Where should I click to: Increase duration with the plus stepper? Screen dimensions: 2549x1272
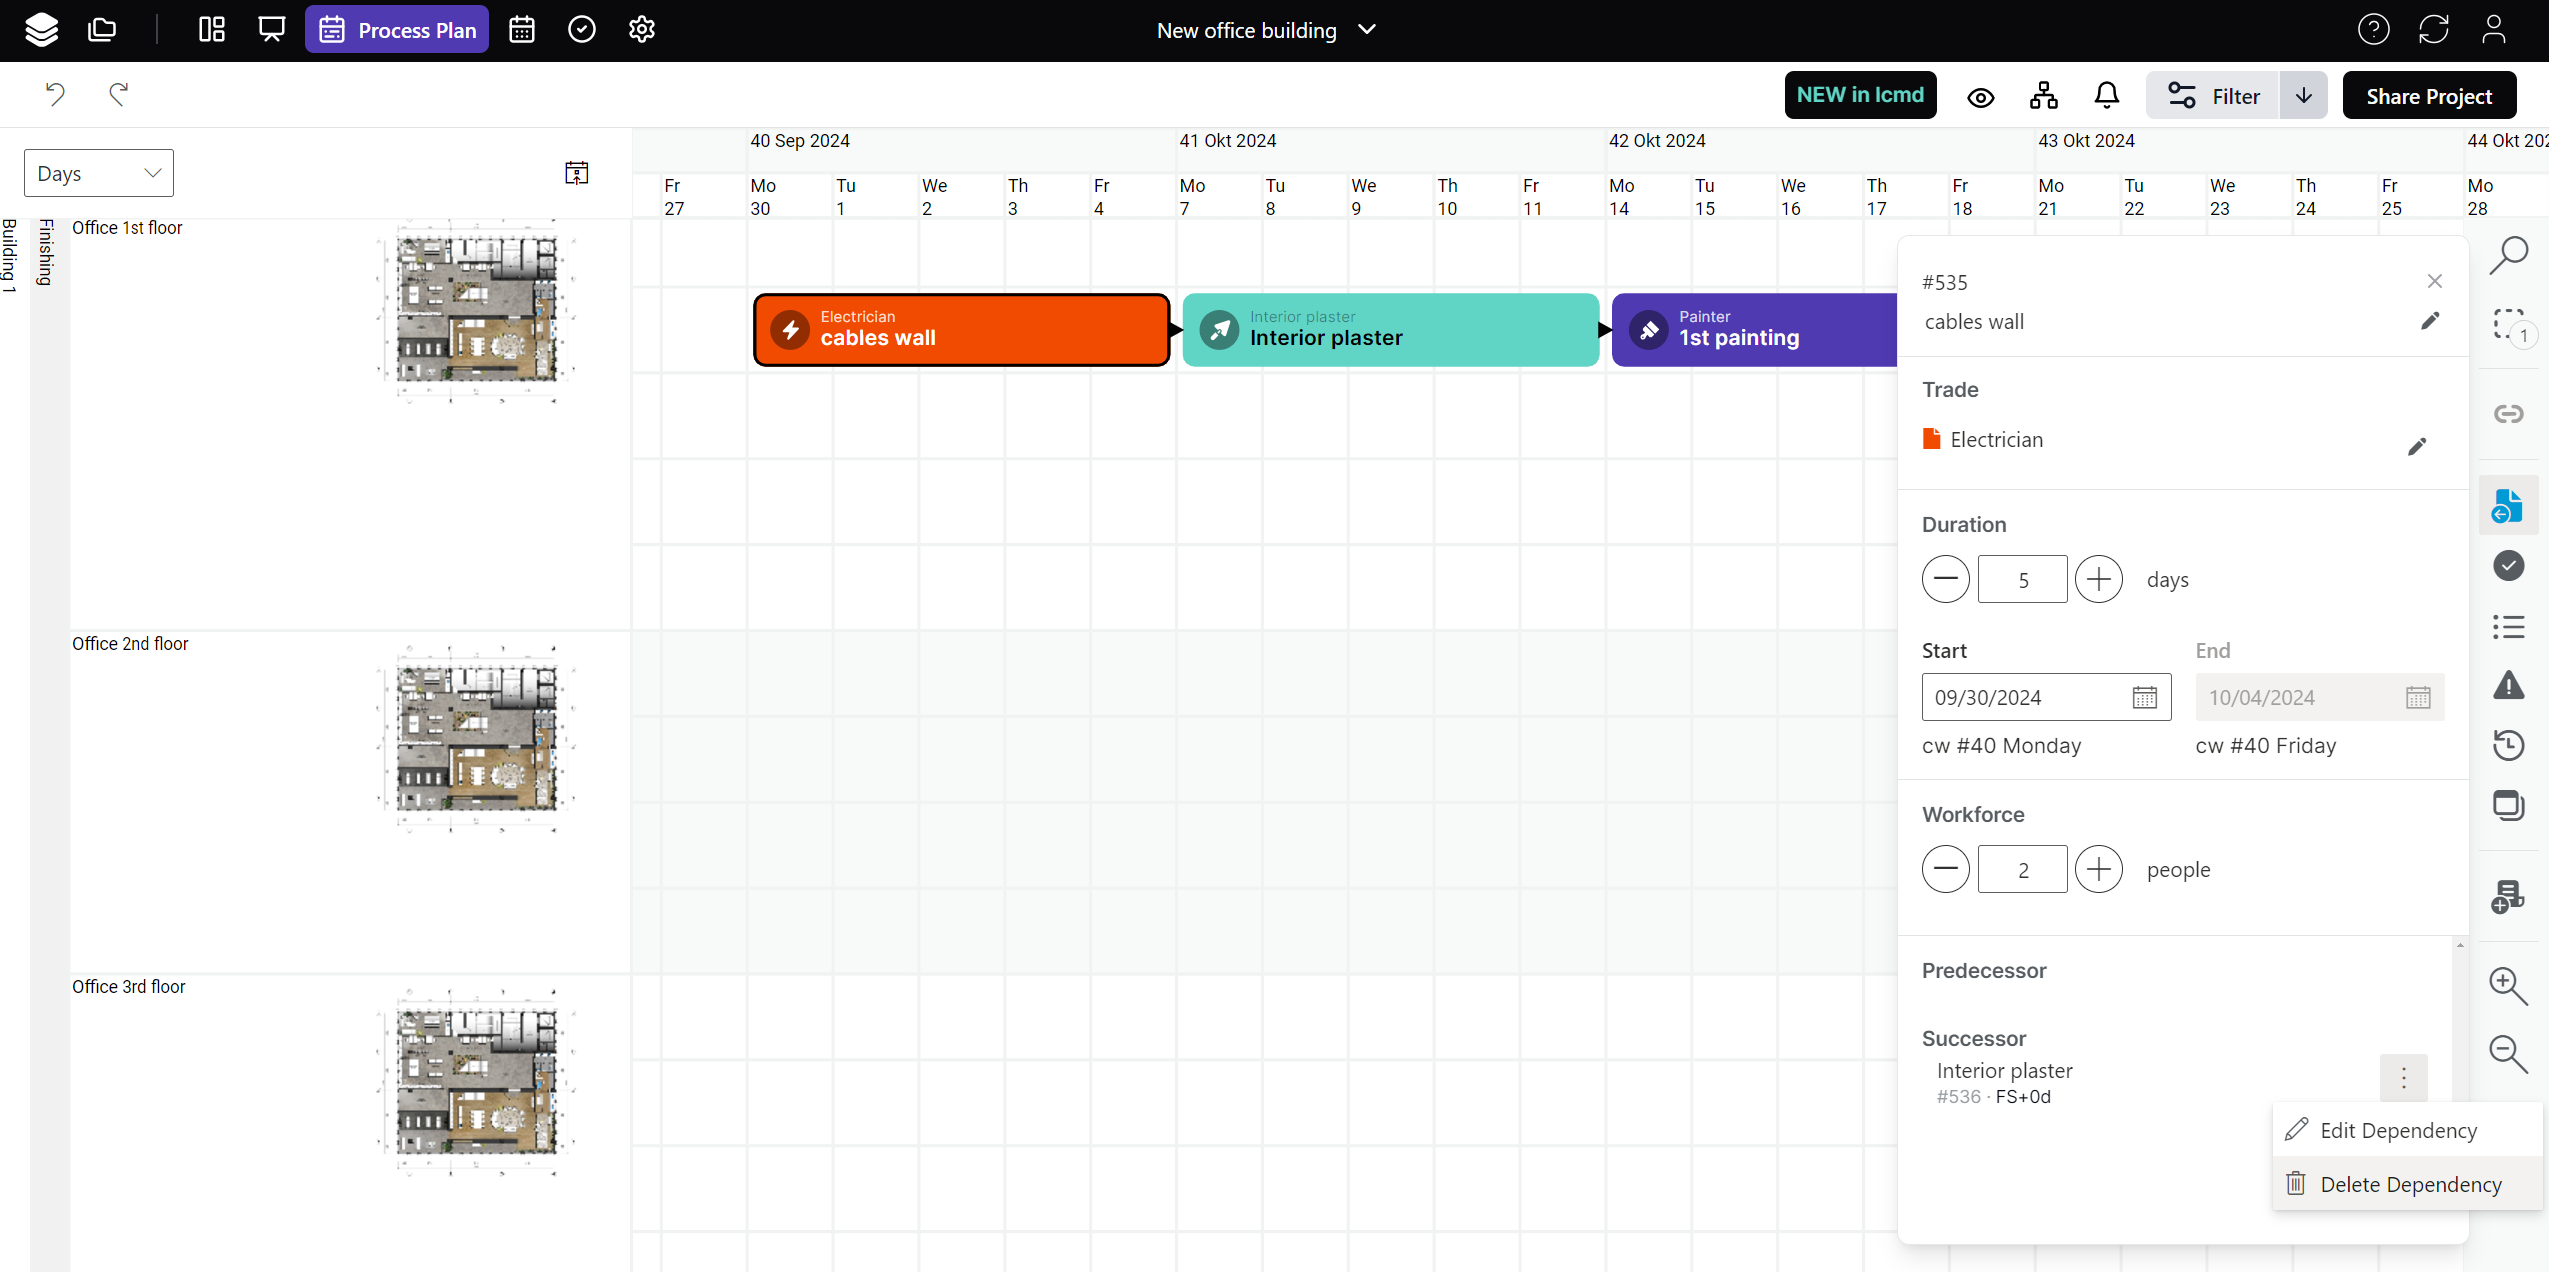(x=2098, y=579)
